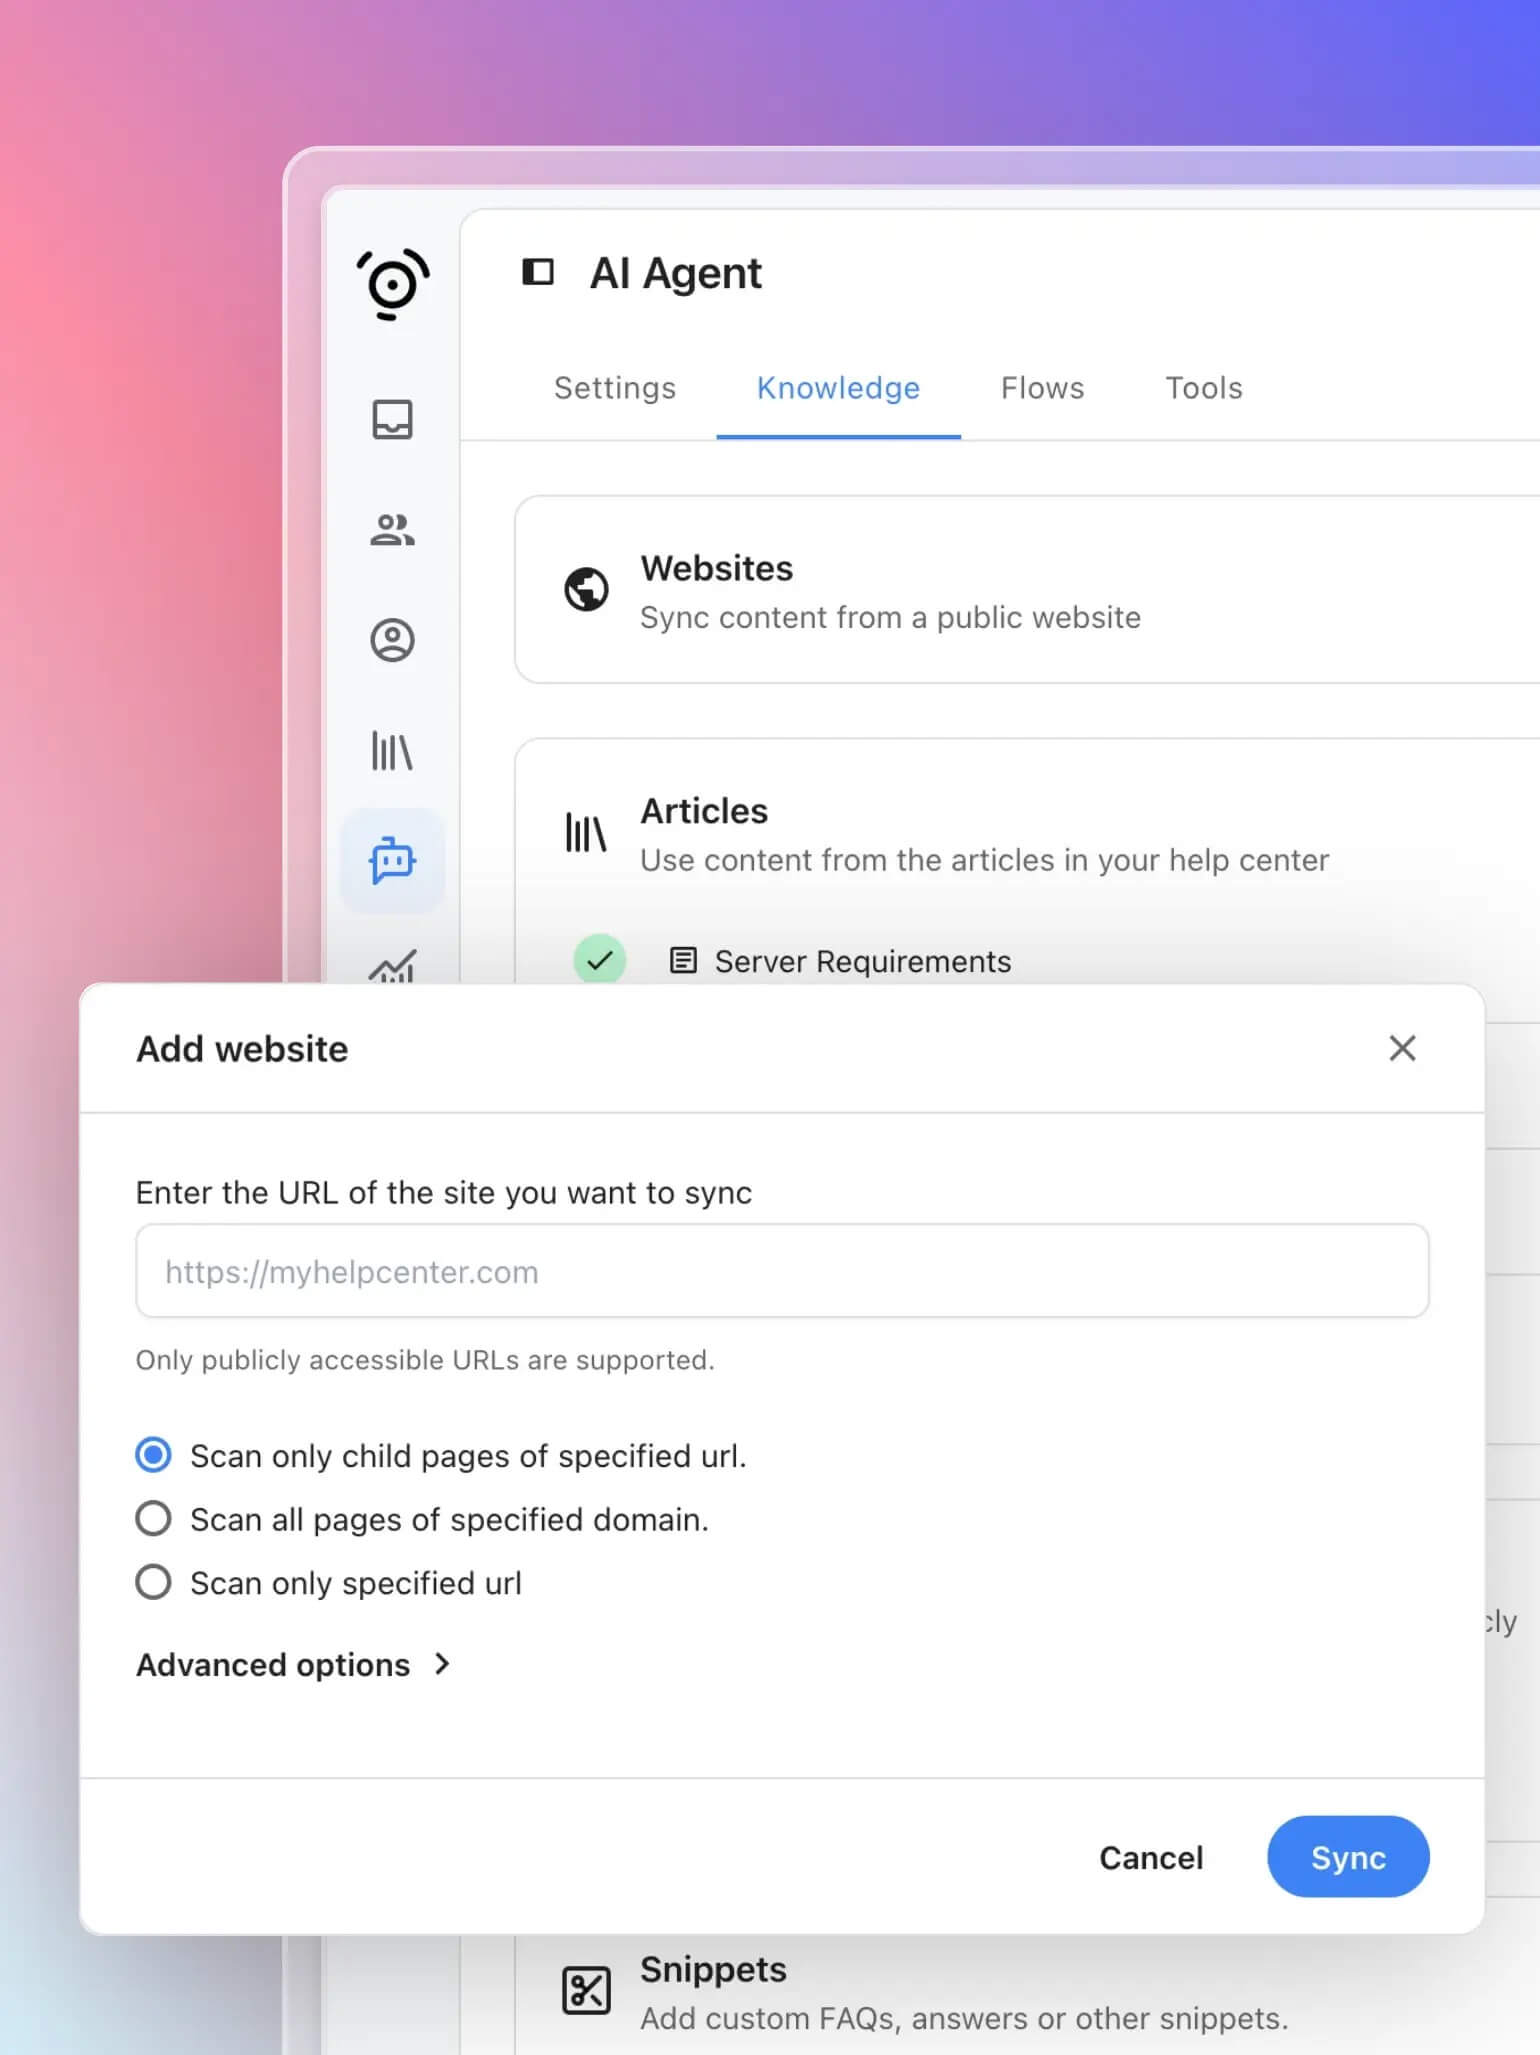
Task: Open the analytics chart sidebar icon
Action: tap(392, 966)
